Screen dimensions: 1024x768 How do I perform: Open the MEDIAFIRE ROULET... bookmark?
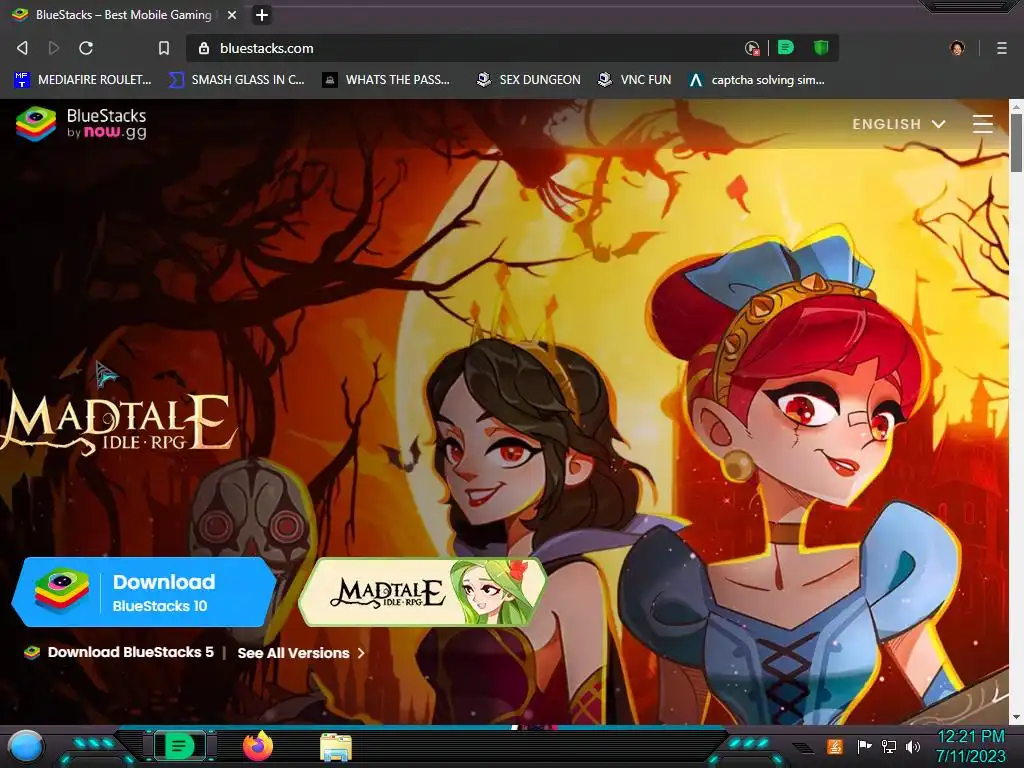(x=83, y=80)
